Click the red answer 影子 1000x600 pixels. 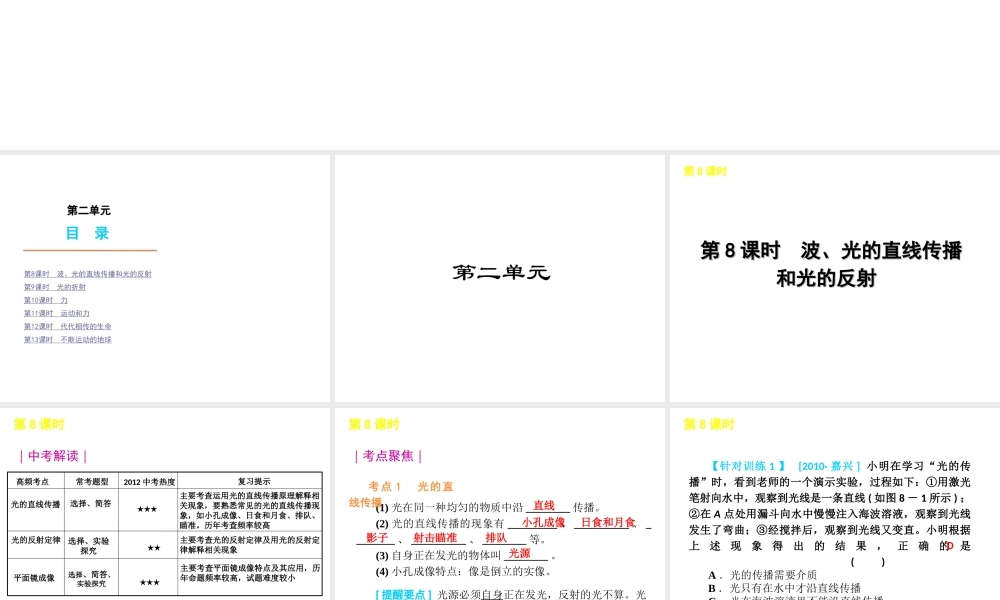click(x=377, y=538)
